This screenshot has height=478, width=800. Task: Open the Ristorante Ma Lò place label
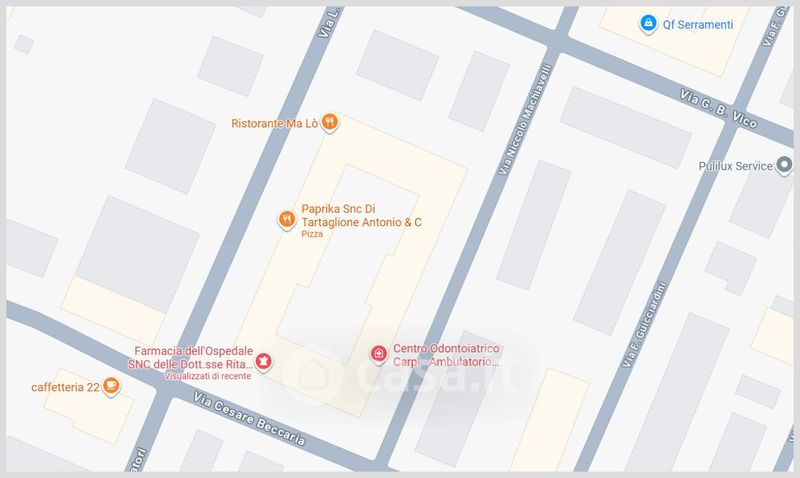(274, 123)
